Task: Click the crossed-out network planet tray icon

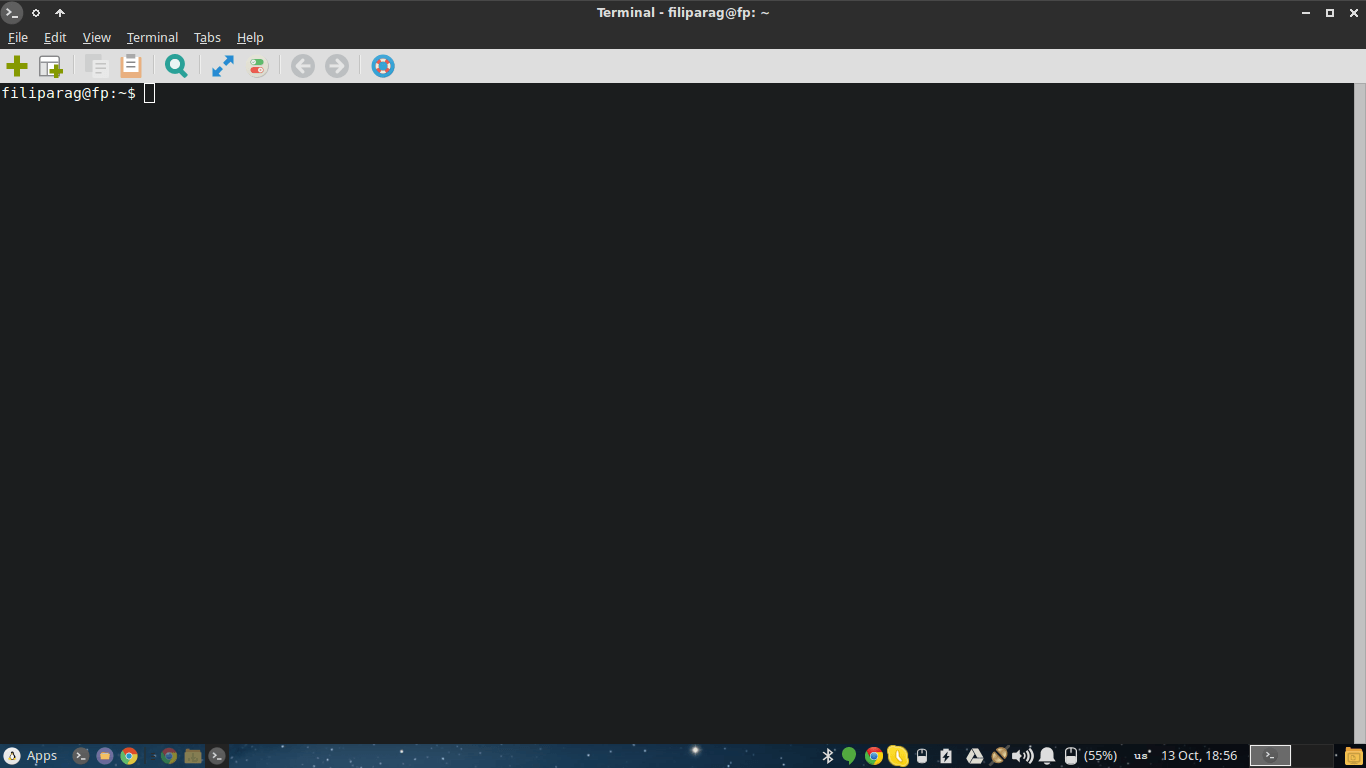Action: (x=998, y=756)
